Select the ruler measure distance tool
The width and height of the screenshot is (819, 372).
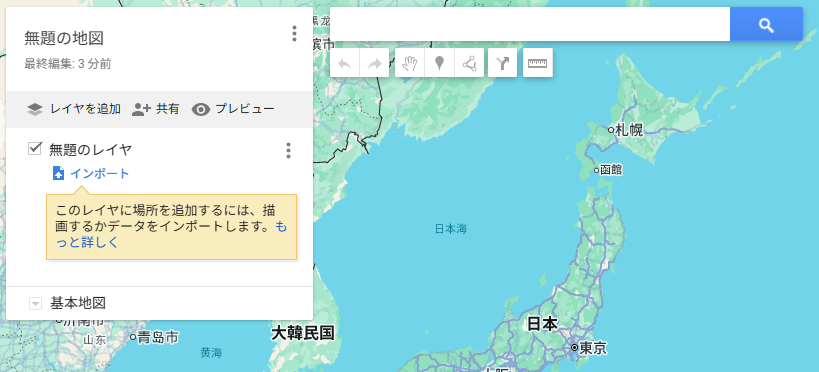pos(537,63)
